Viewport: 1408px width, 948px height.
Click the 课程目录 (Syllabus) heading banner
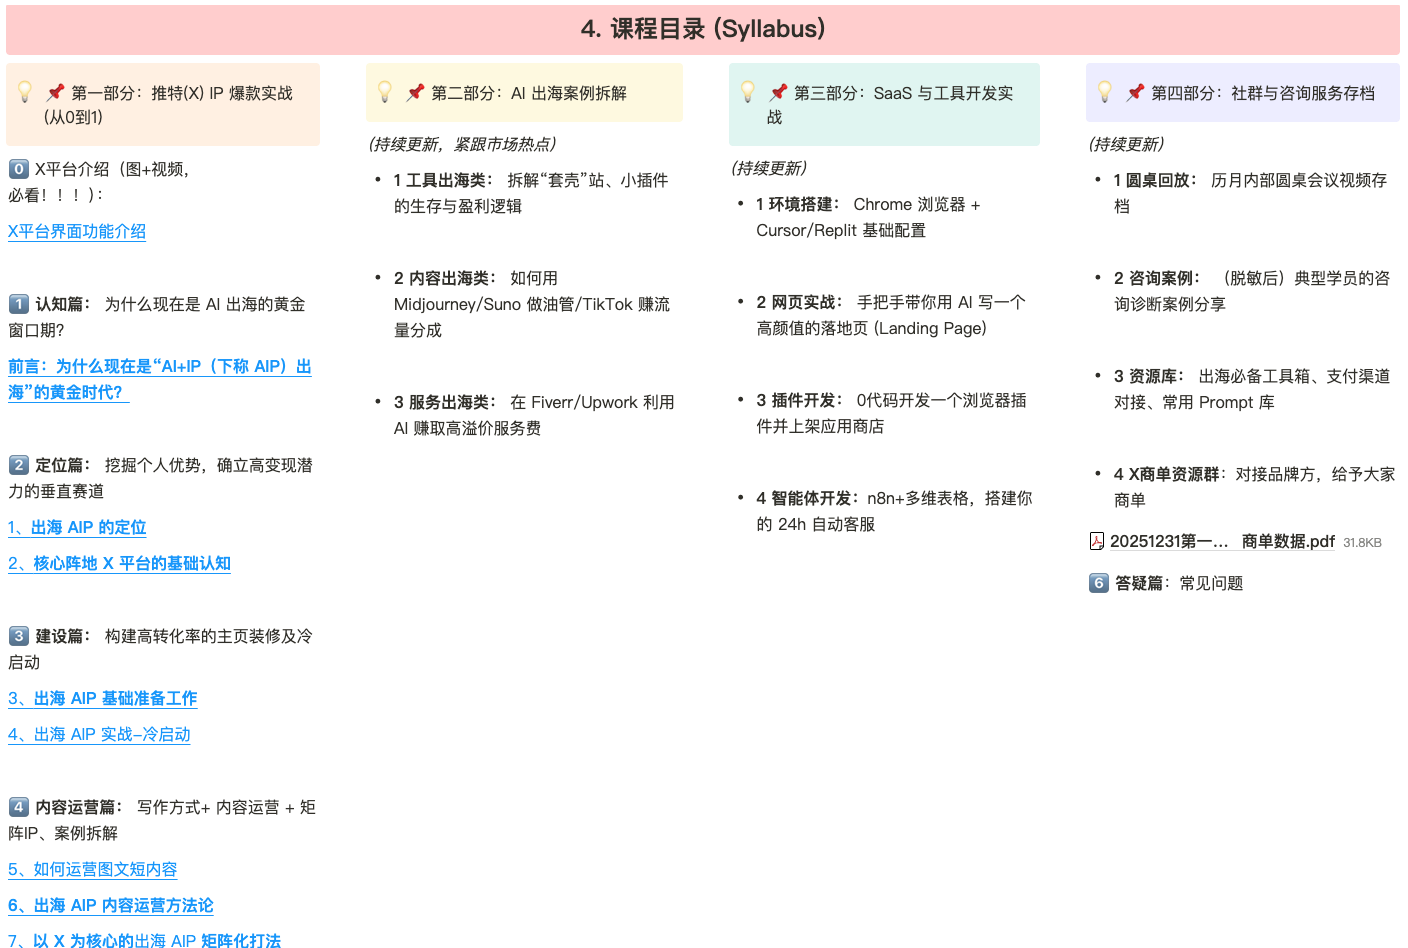click(x=703, y=29)
